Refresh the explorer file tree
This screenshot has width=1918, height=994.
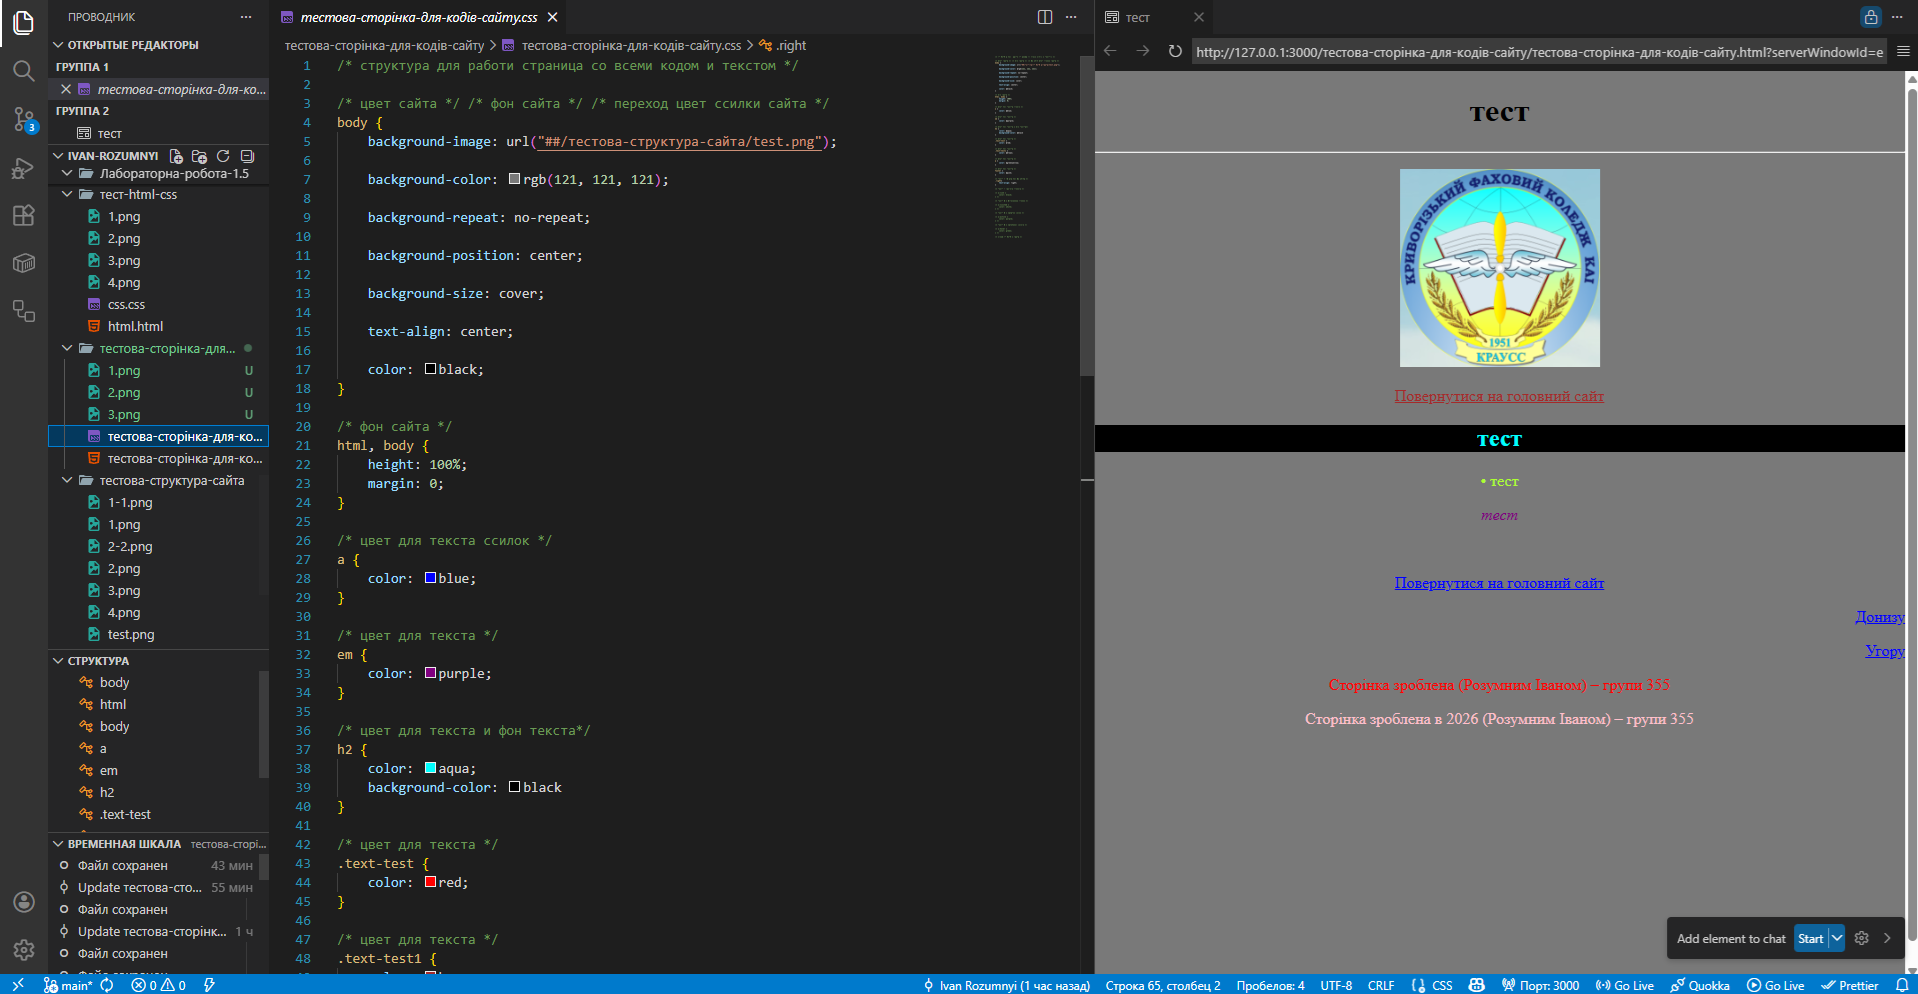223,156
